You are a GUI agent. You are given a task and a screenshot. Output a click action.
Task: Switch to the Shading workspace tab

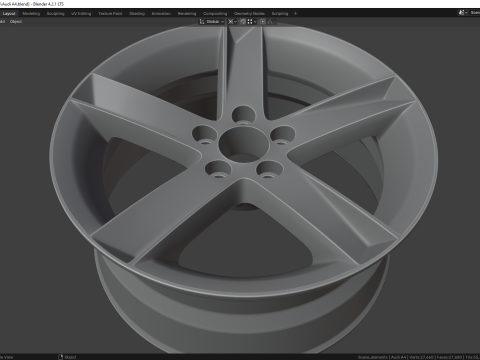point(137,14)
